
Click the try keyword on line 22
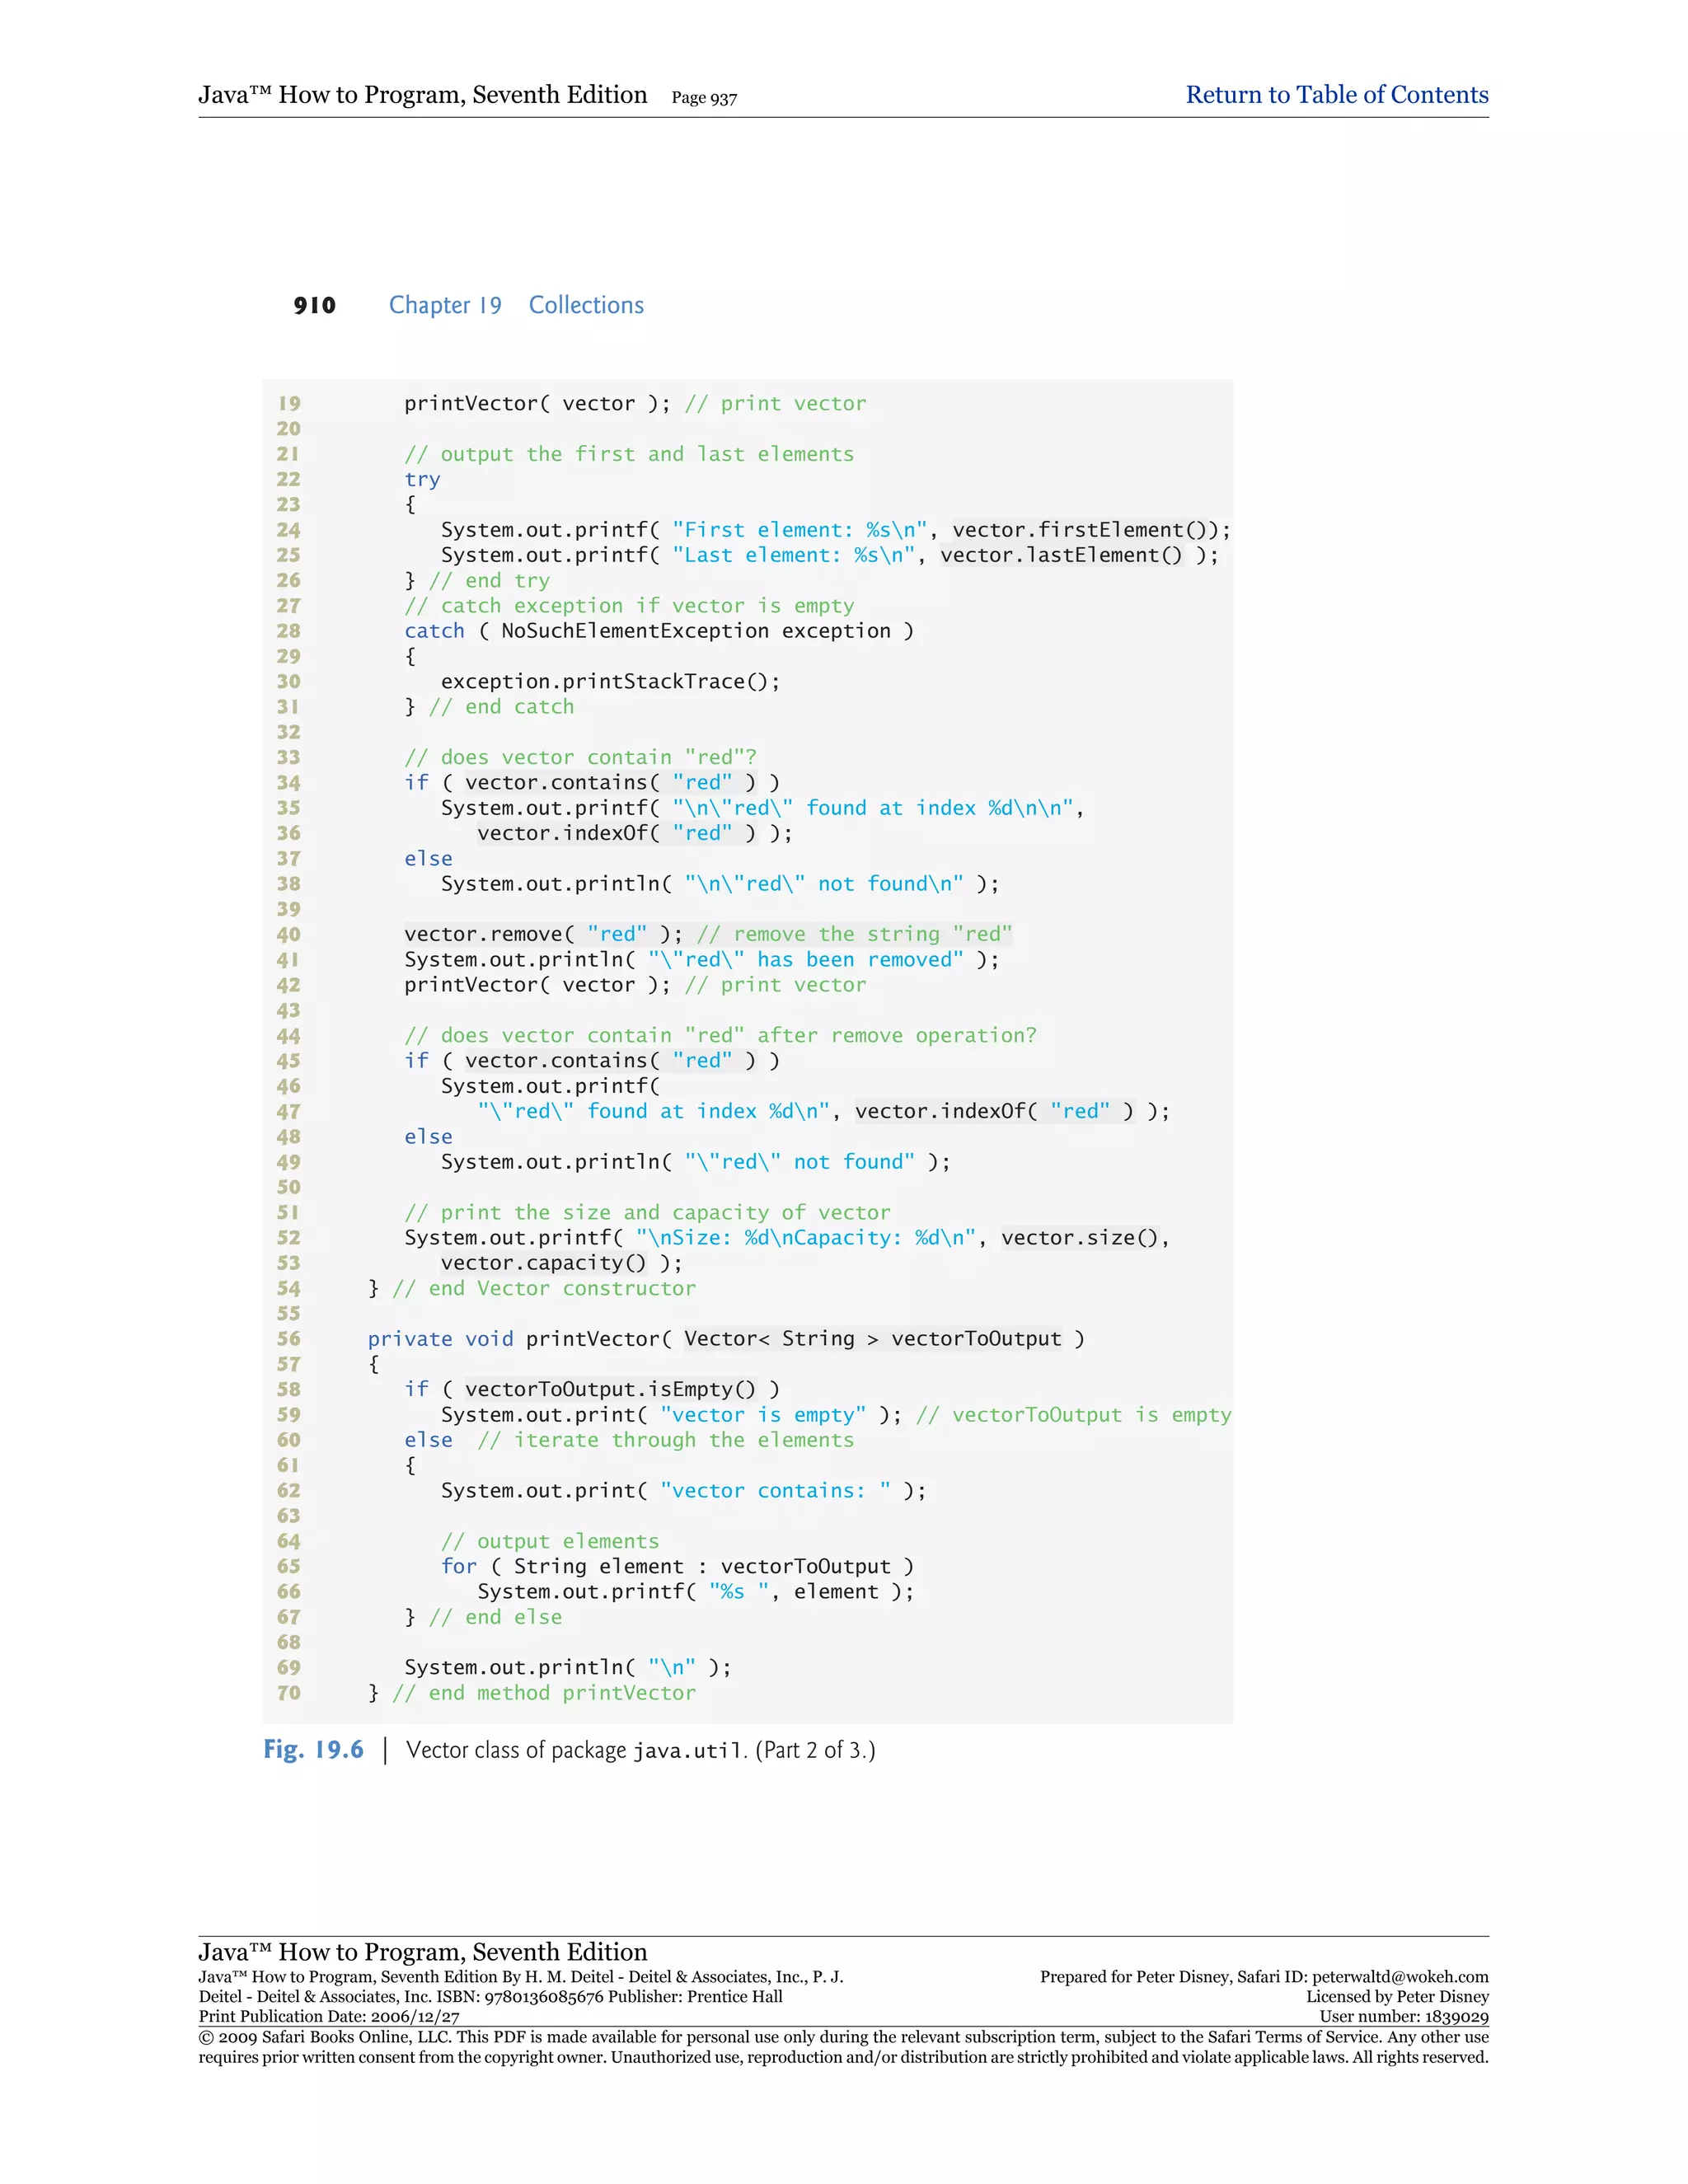pos(422,480)
